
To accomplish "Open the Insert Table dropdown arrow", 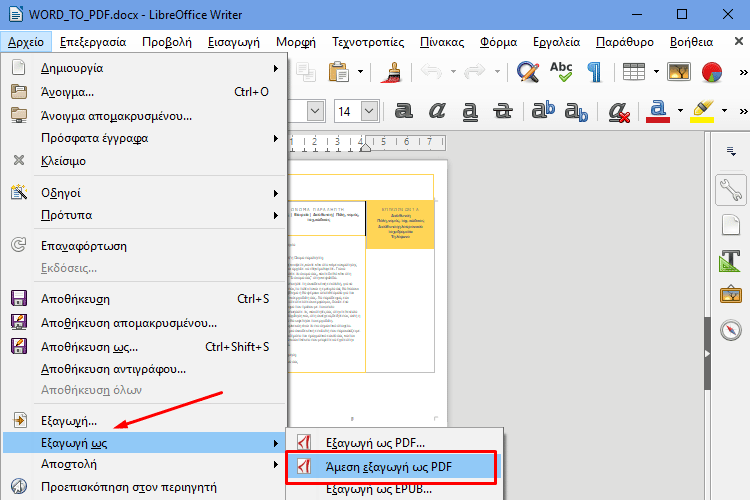I will tap(656, 72).
